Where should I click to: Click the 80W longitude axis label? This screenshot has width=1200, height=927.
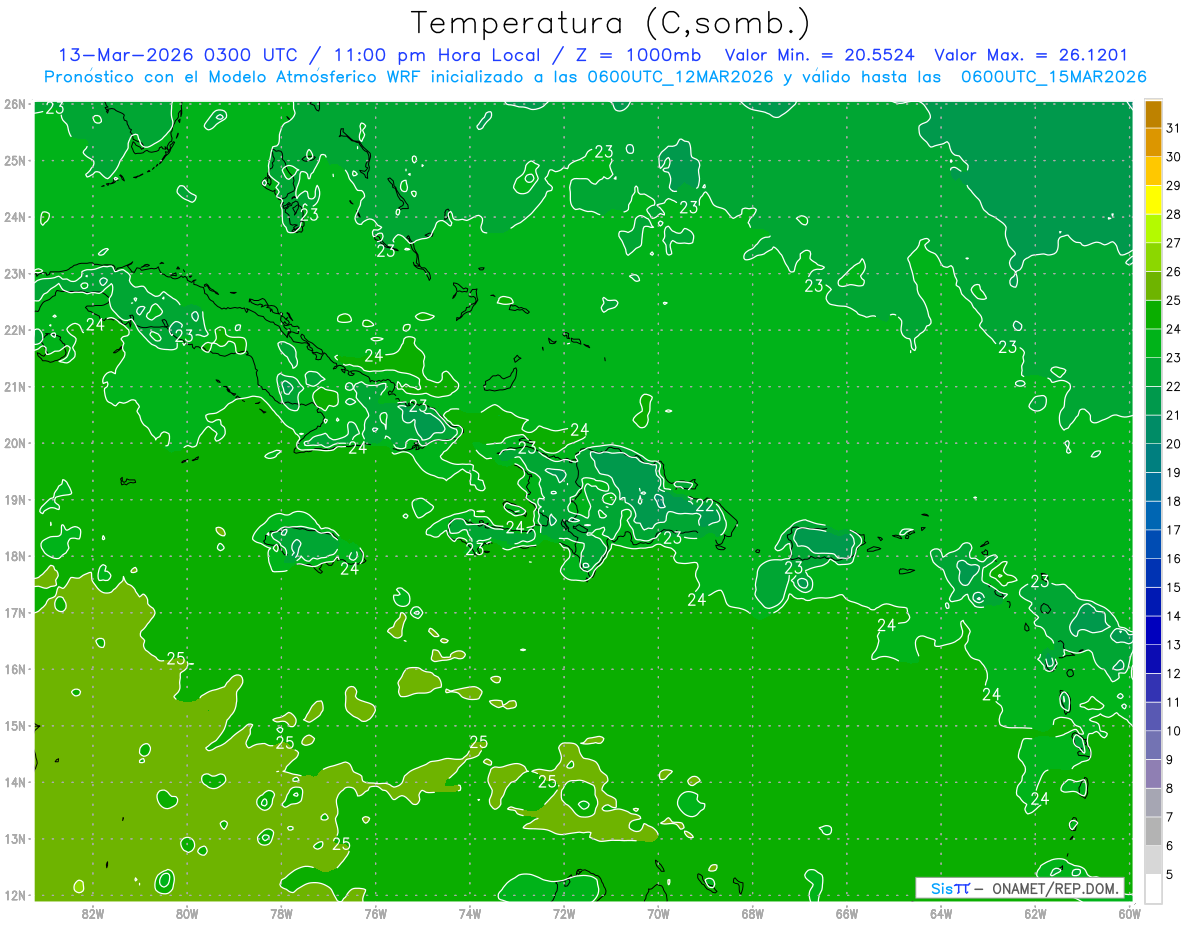tap(187, 913)
